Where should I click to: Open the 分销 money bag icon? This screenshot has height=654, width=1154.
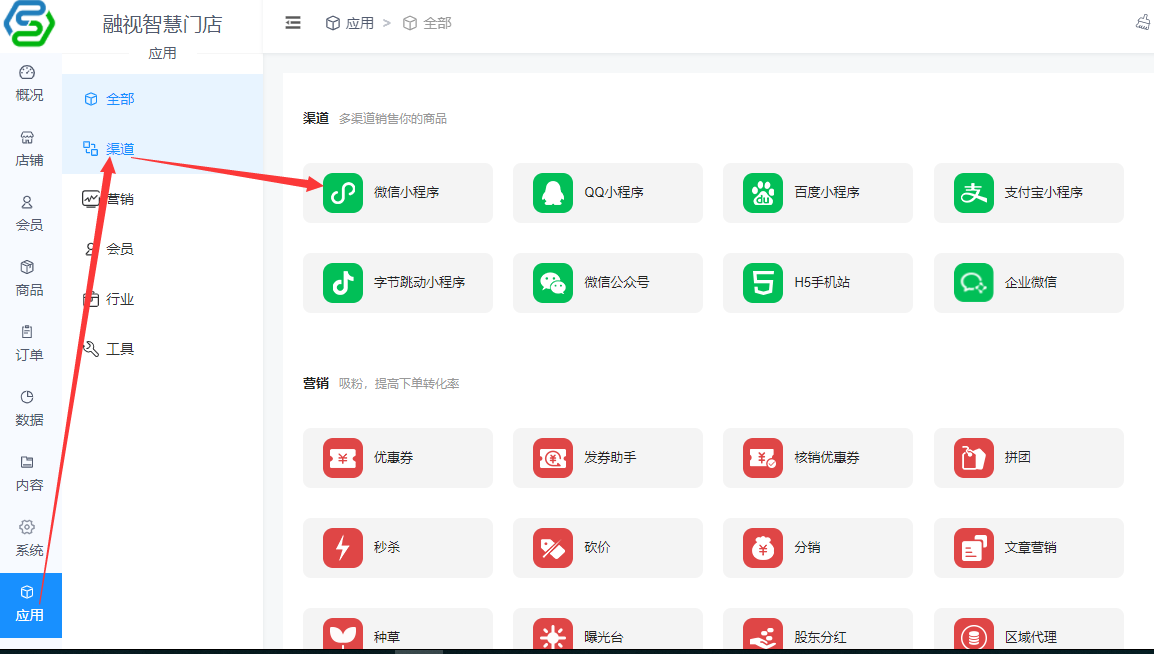[762, 547]
